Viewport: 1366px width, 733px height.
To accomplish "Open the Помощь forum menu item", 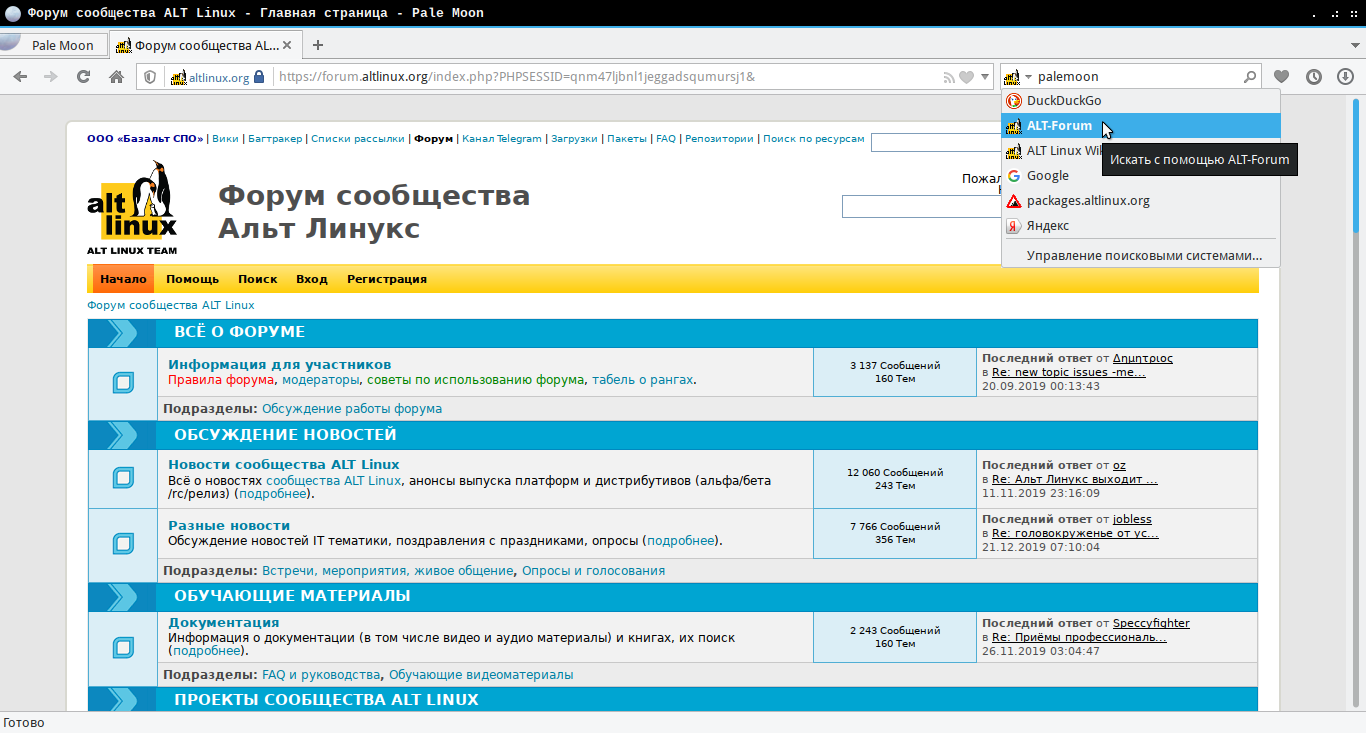I will click(192, 279).
